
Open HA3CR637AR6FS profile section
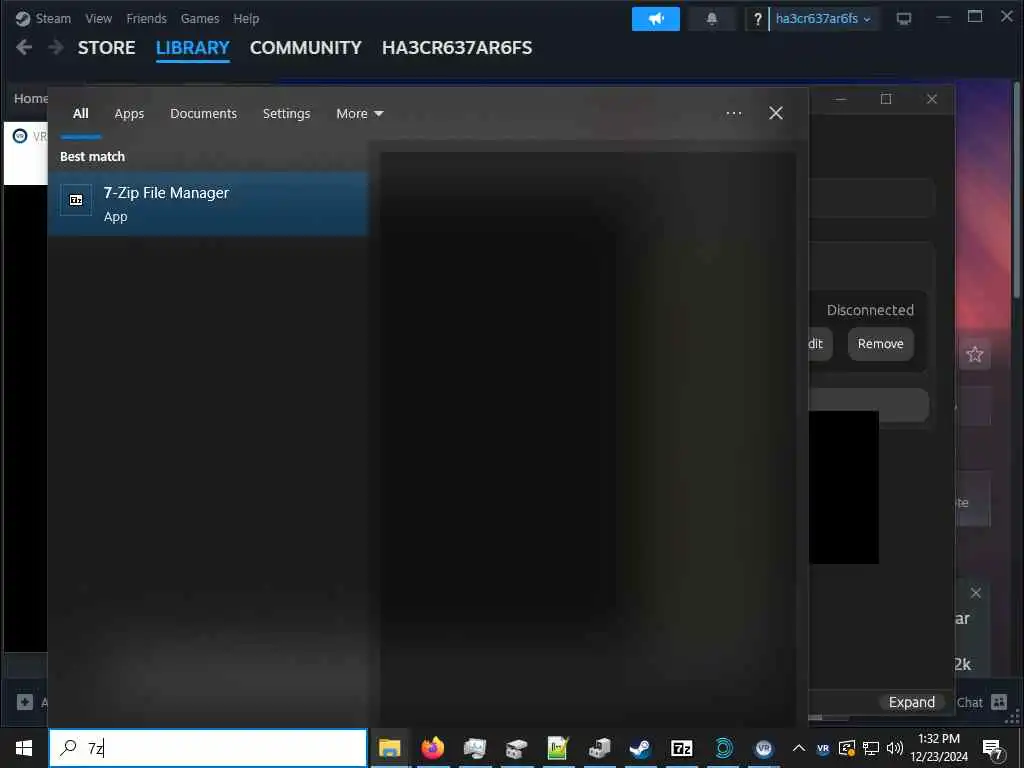pyautogui.click(x=457, y=48)
